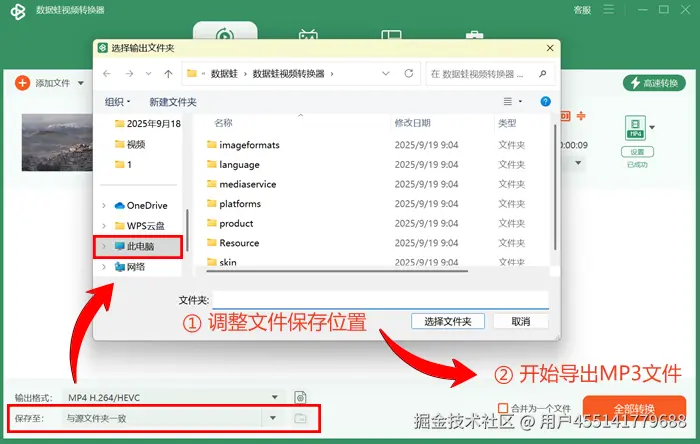Image resolution: width=700 pixels, height=444 pixels.
Task: Select the language folder
Action: coord(233,164)
